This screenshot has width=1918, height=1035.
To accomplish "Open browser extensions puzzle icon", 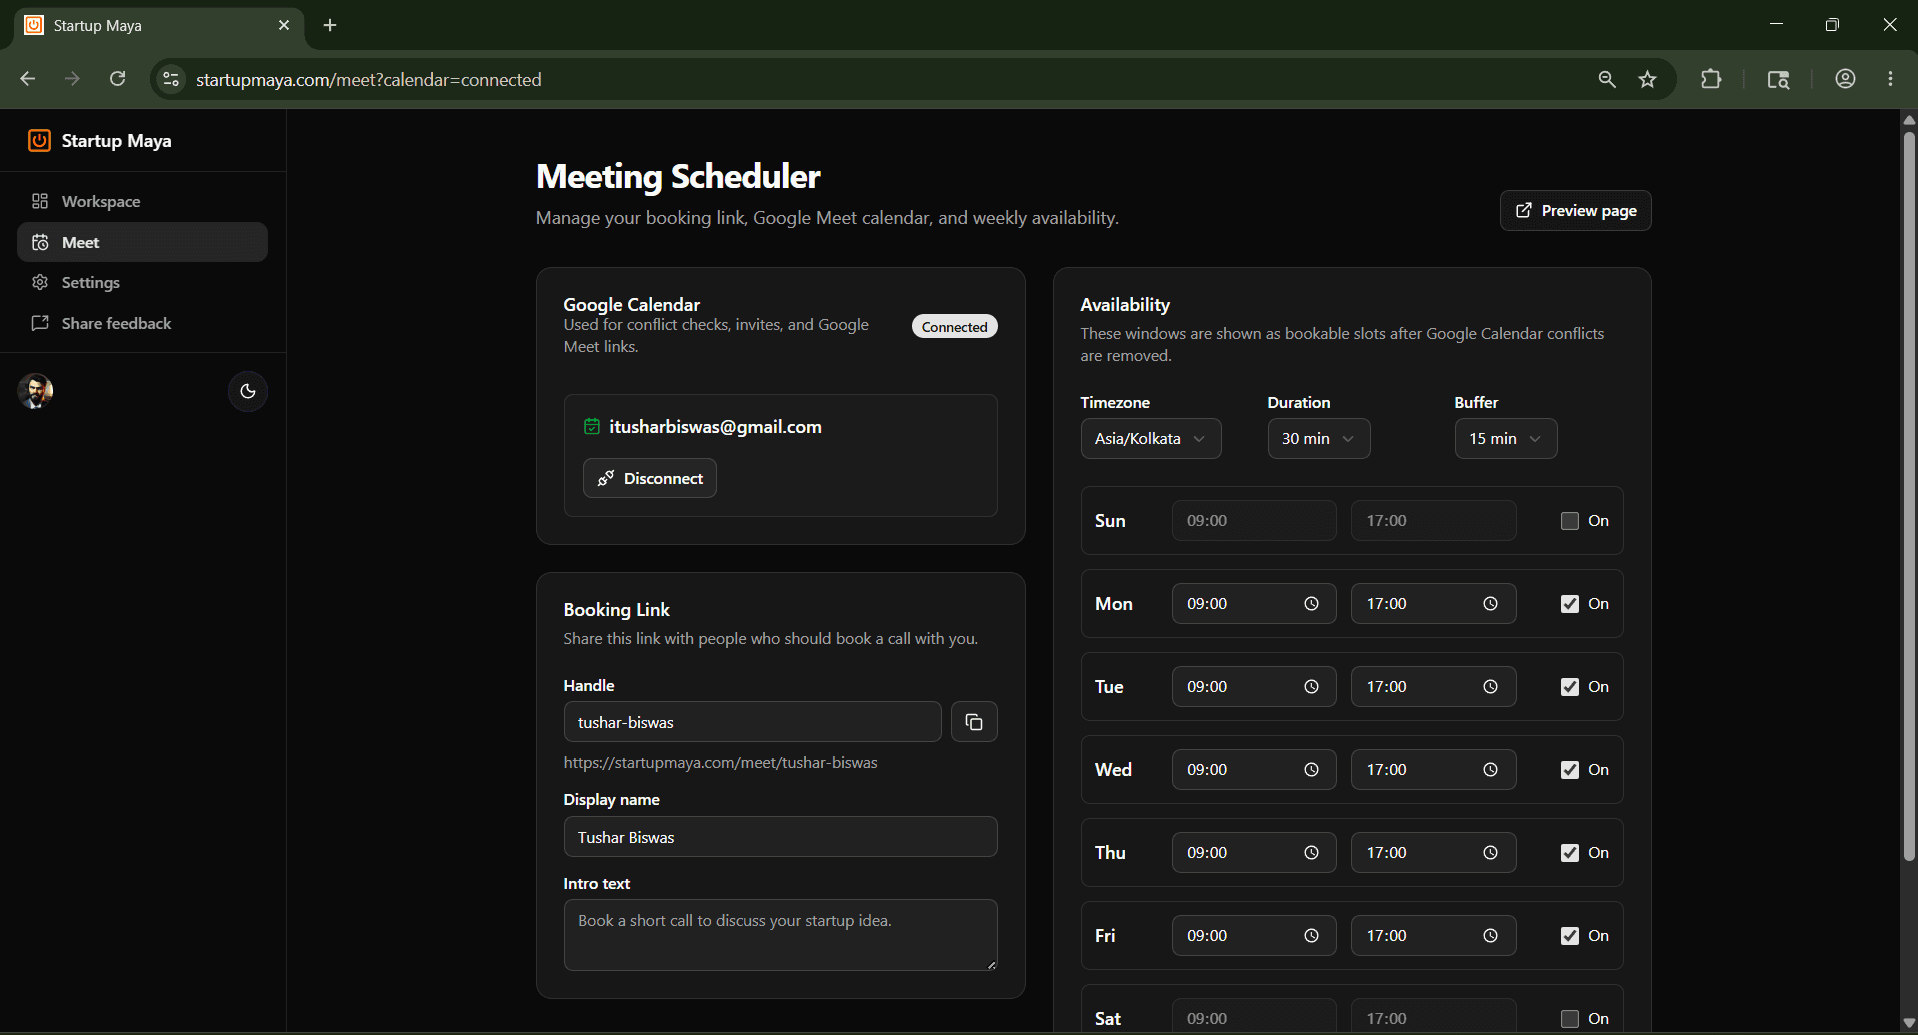I will (1711, 79).
